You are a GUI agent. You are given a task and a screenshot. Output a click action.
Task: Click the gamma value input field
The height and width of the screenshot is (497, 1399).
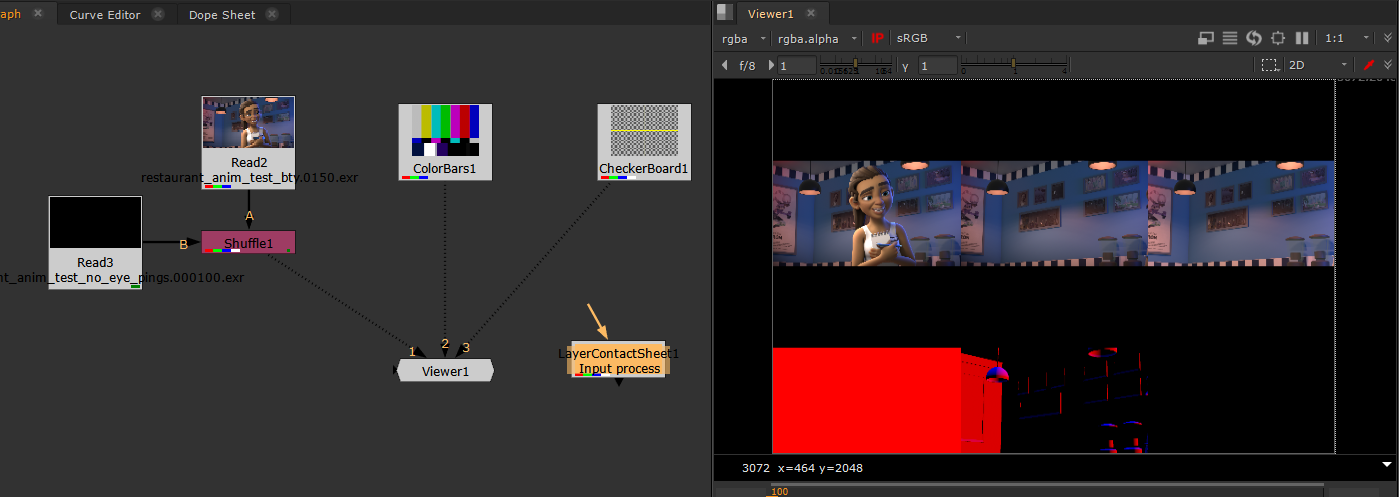937,65
